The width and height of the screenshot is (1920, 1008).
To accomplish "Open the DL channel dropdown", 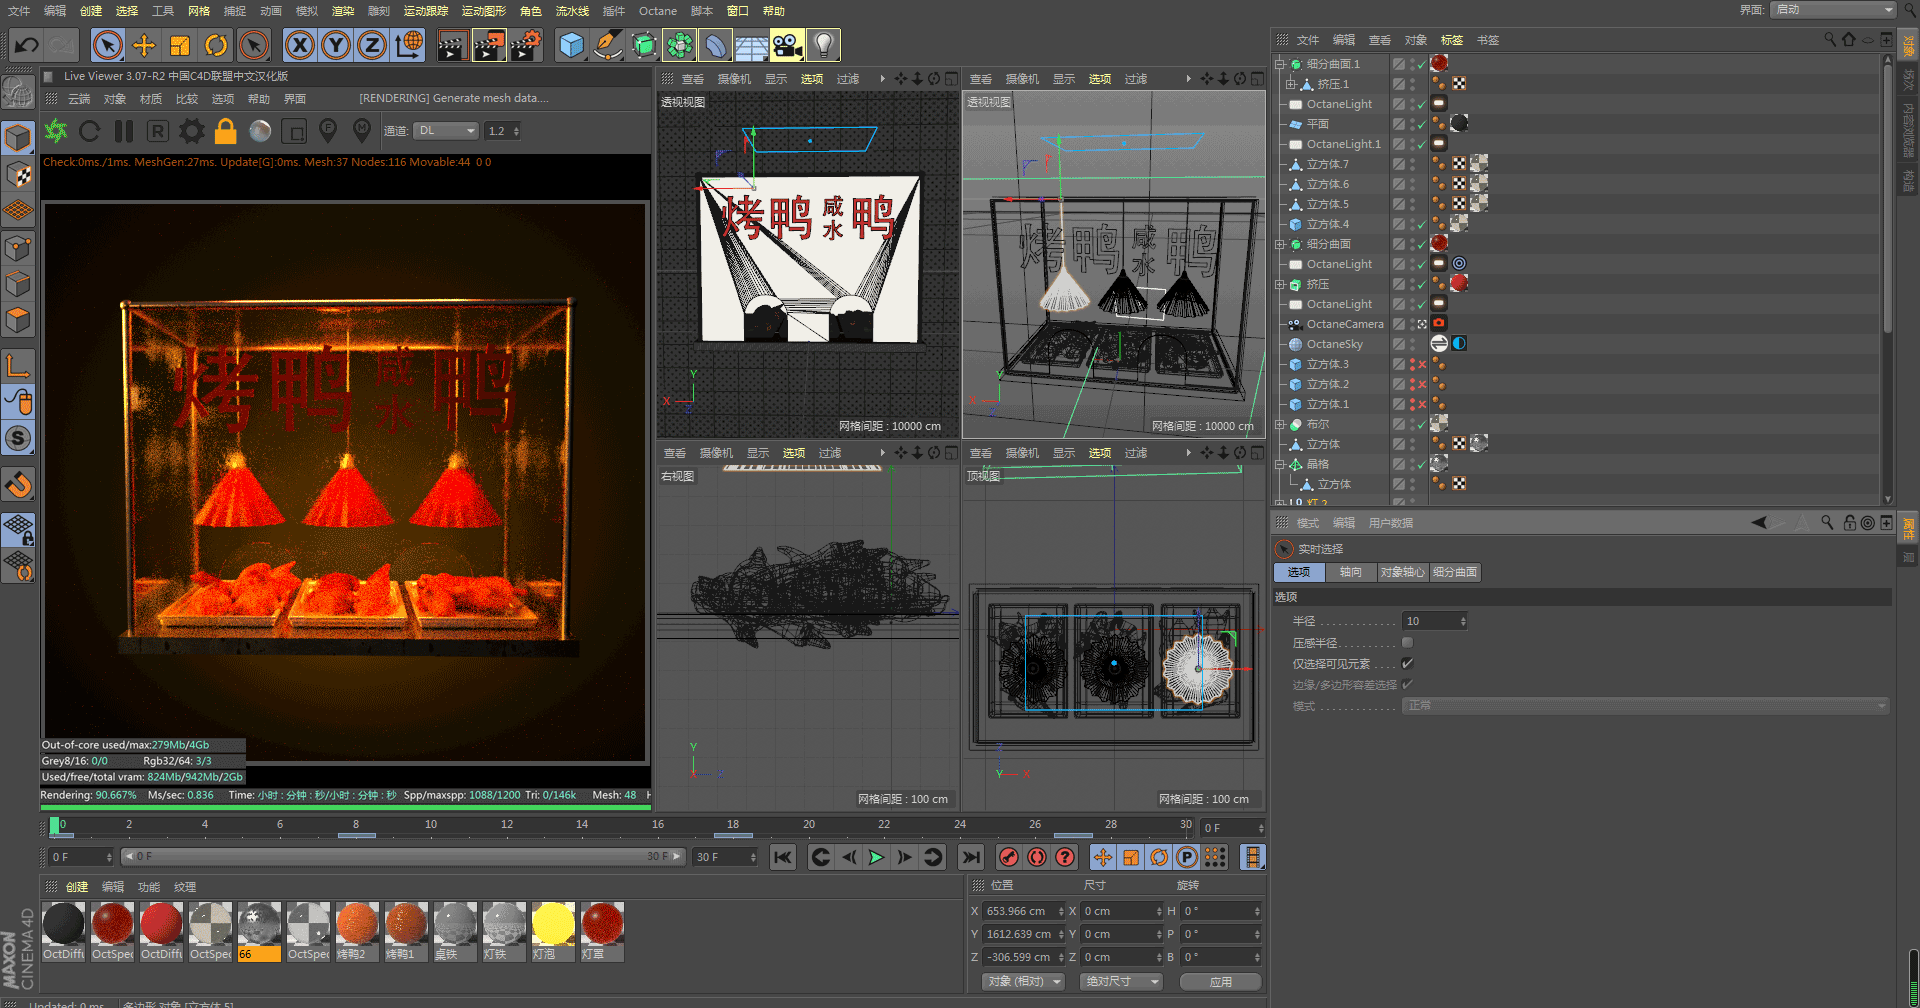I will pos(447,131).
